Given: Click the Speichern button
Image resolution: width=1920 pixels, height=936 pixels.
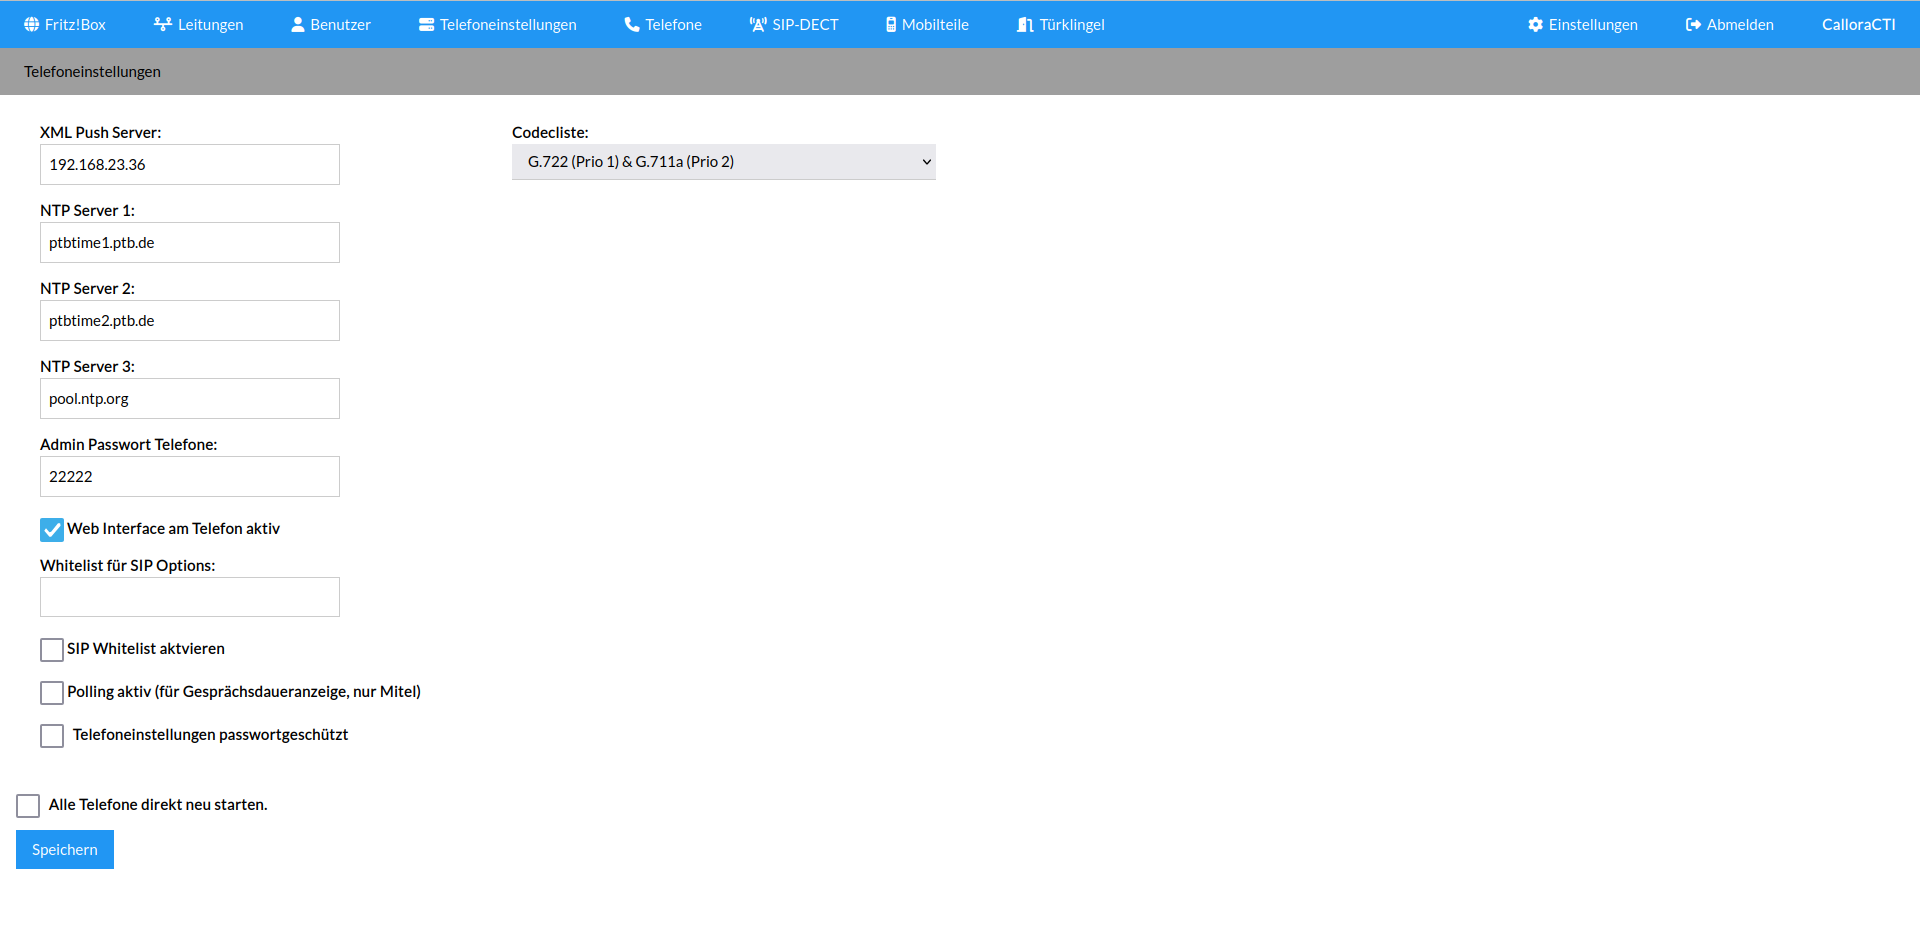Looking at the screenshot, I should pos(65,850).
